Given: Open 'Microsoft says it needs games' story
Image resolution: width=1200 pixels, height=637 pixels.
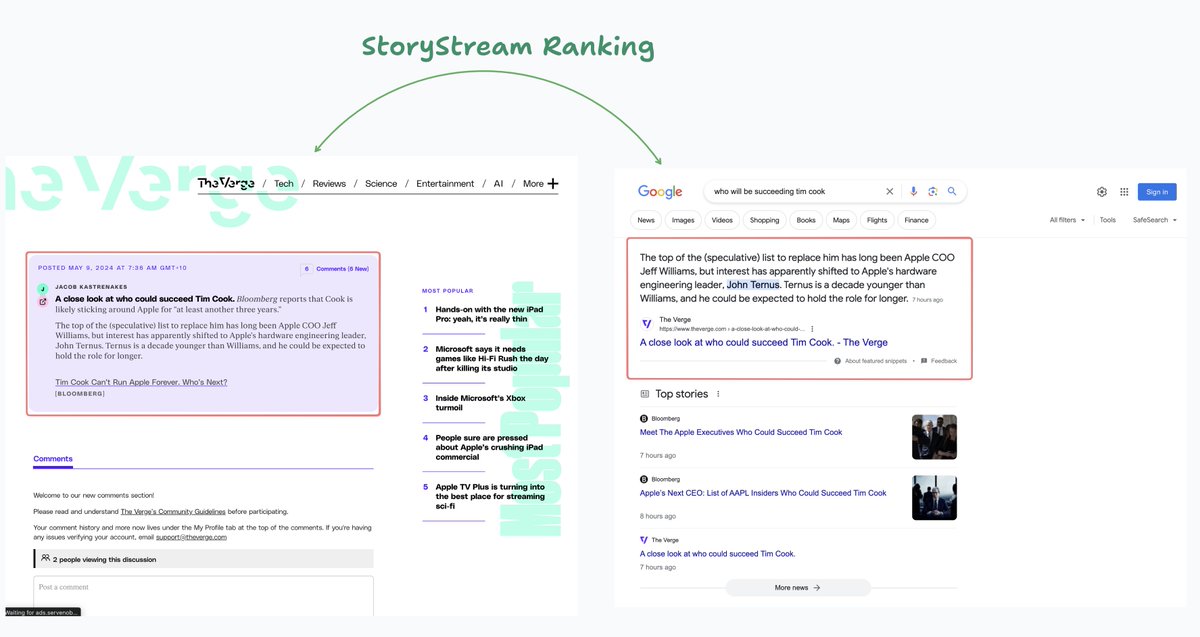Looking at the screenshot, I should coord(492,358).
